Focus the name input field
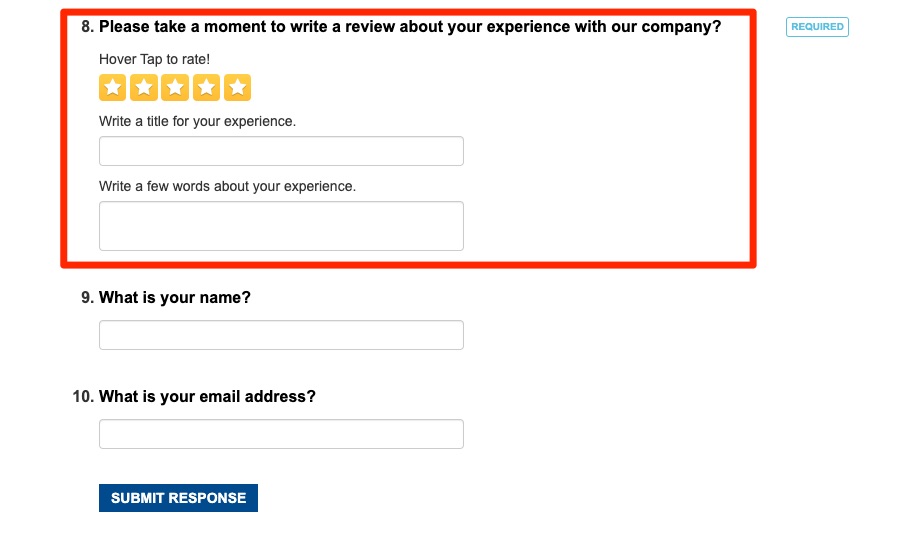Screen dimensions: 911x537 281,335
